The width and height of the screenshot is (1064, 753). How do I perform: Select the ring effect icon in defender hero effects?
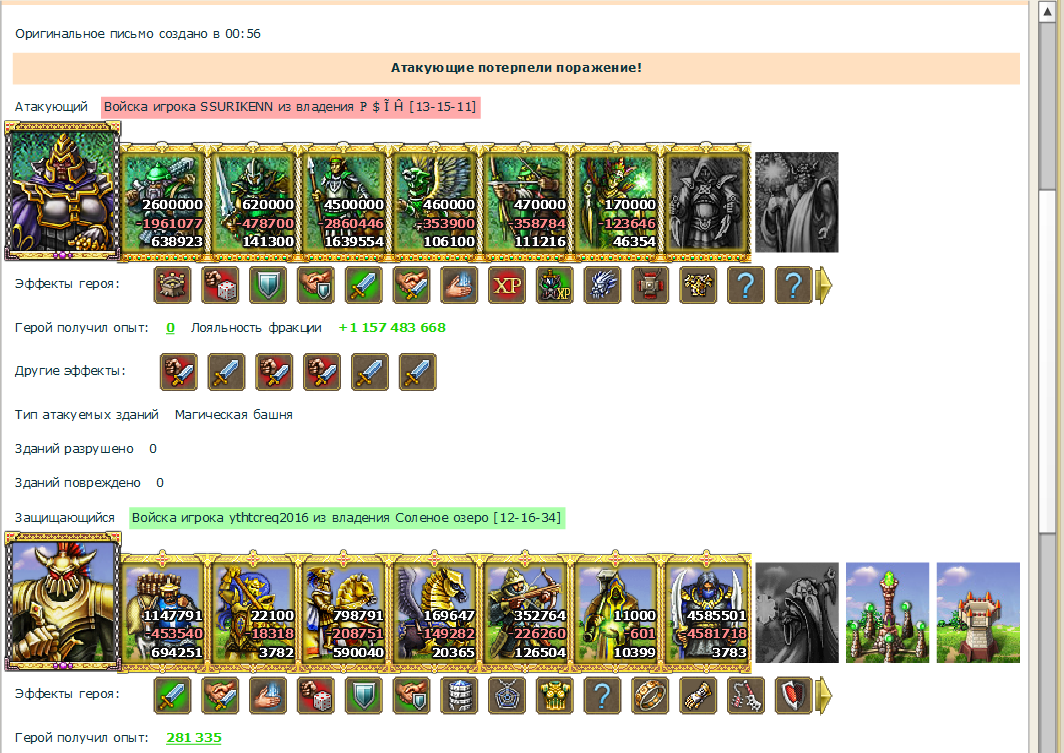(650, 695)
